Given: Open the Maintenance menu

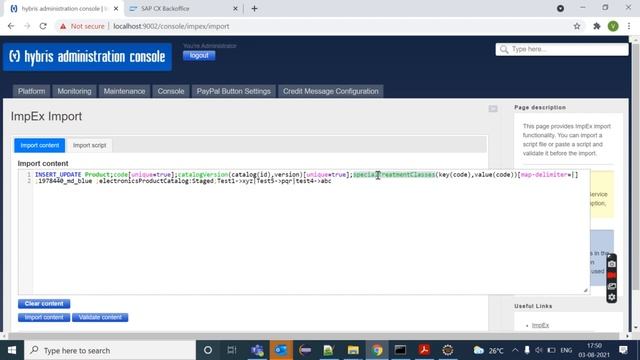Looking at the screenshot, I should tap(124, 91).
